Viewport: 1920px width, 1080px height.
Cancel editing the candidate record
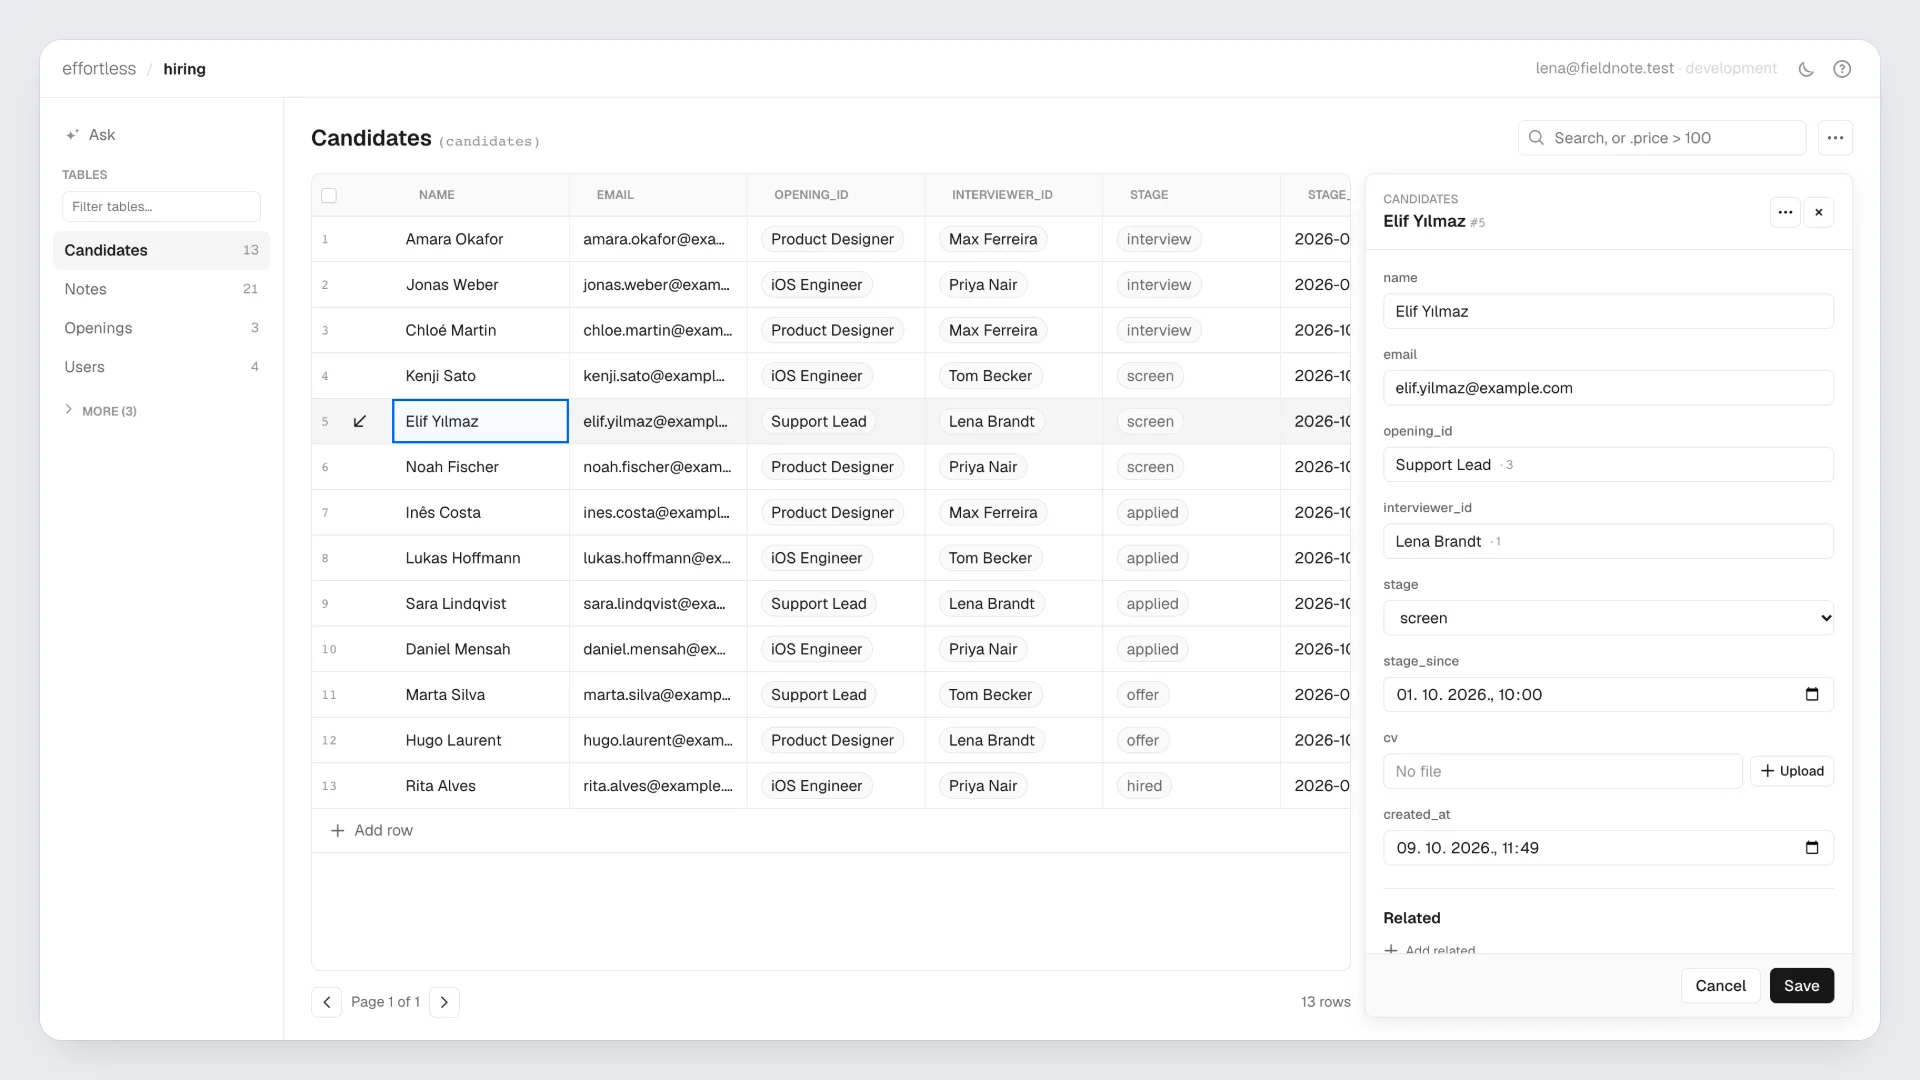[x=1720, y=986]
